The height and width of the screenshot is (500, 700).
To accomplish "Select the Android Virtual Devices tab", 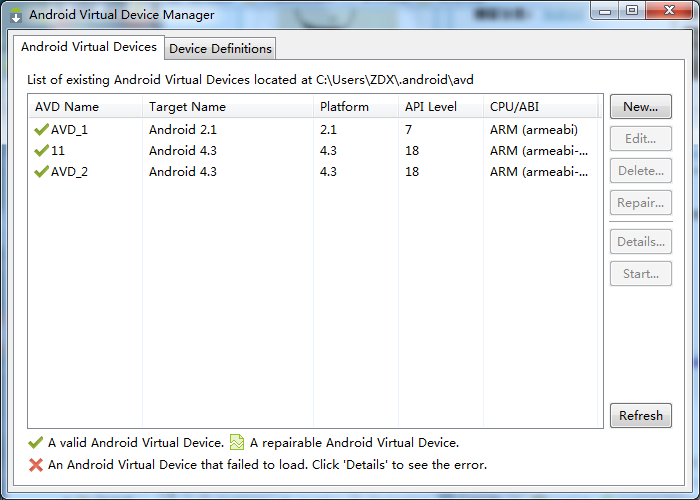I will click(x=89, y=47).
